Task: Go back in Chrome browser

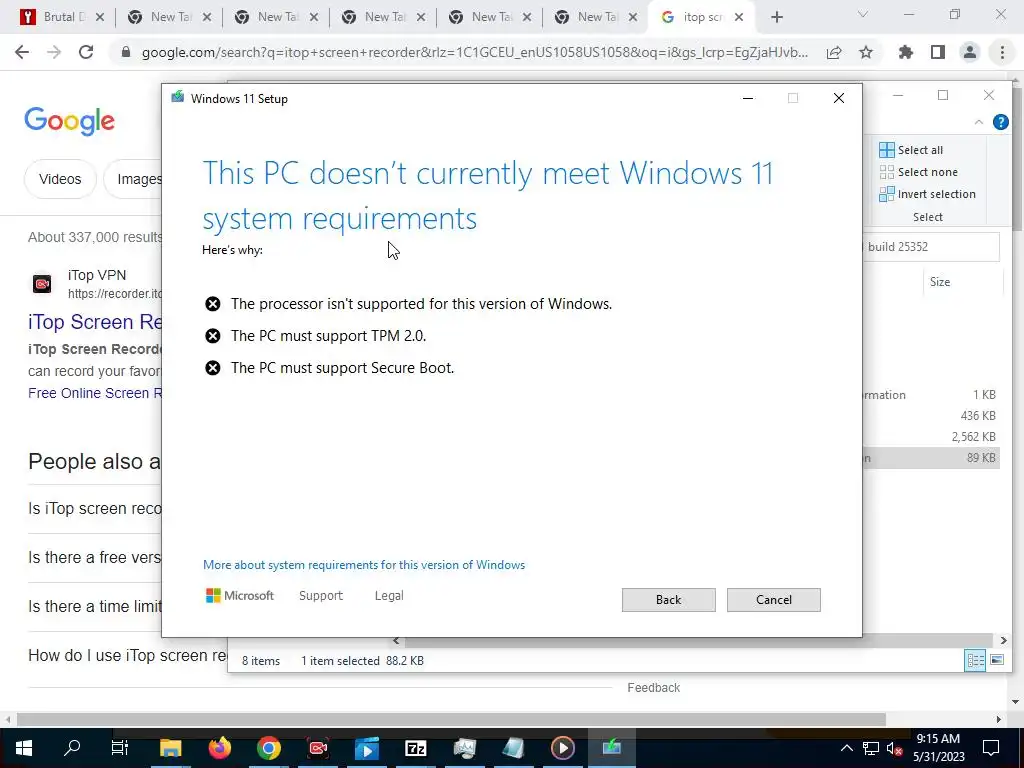Action: pos(22,52)
